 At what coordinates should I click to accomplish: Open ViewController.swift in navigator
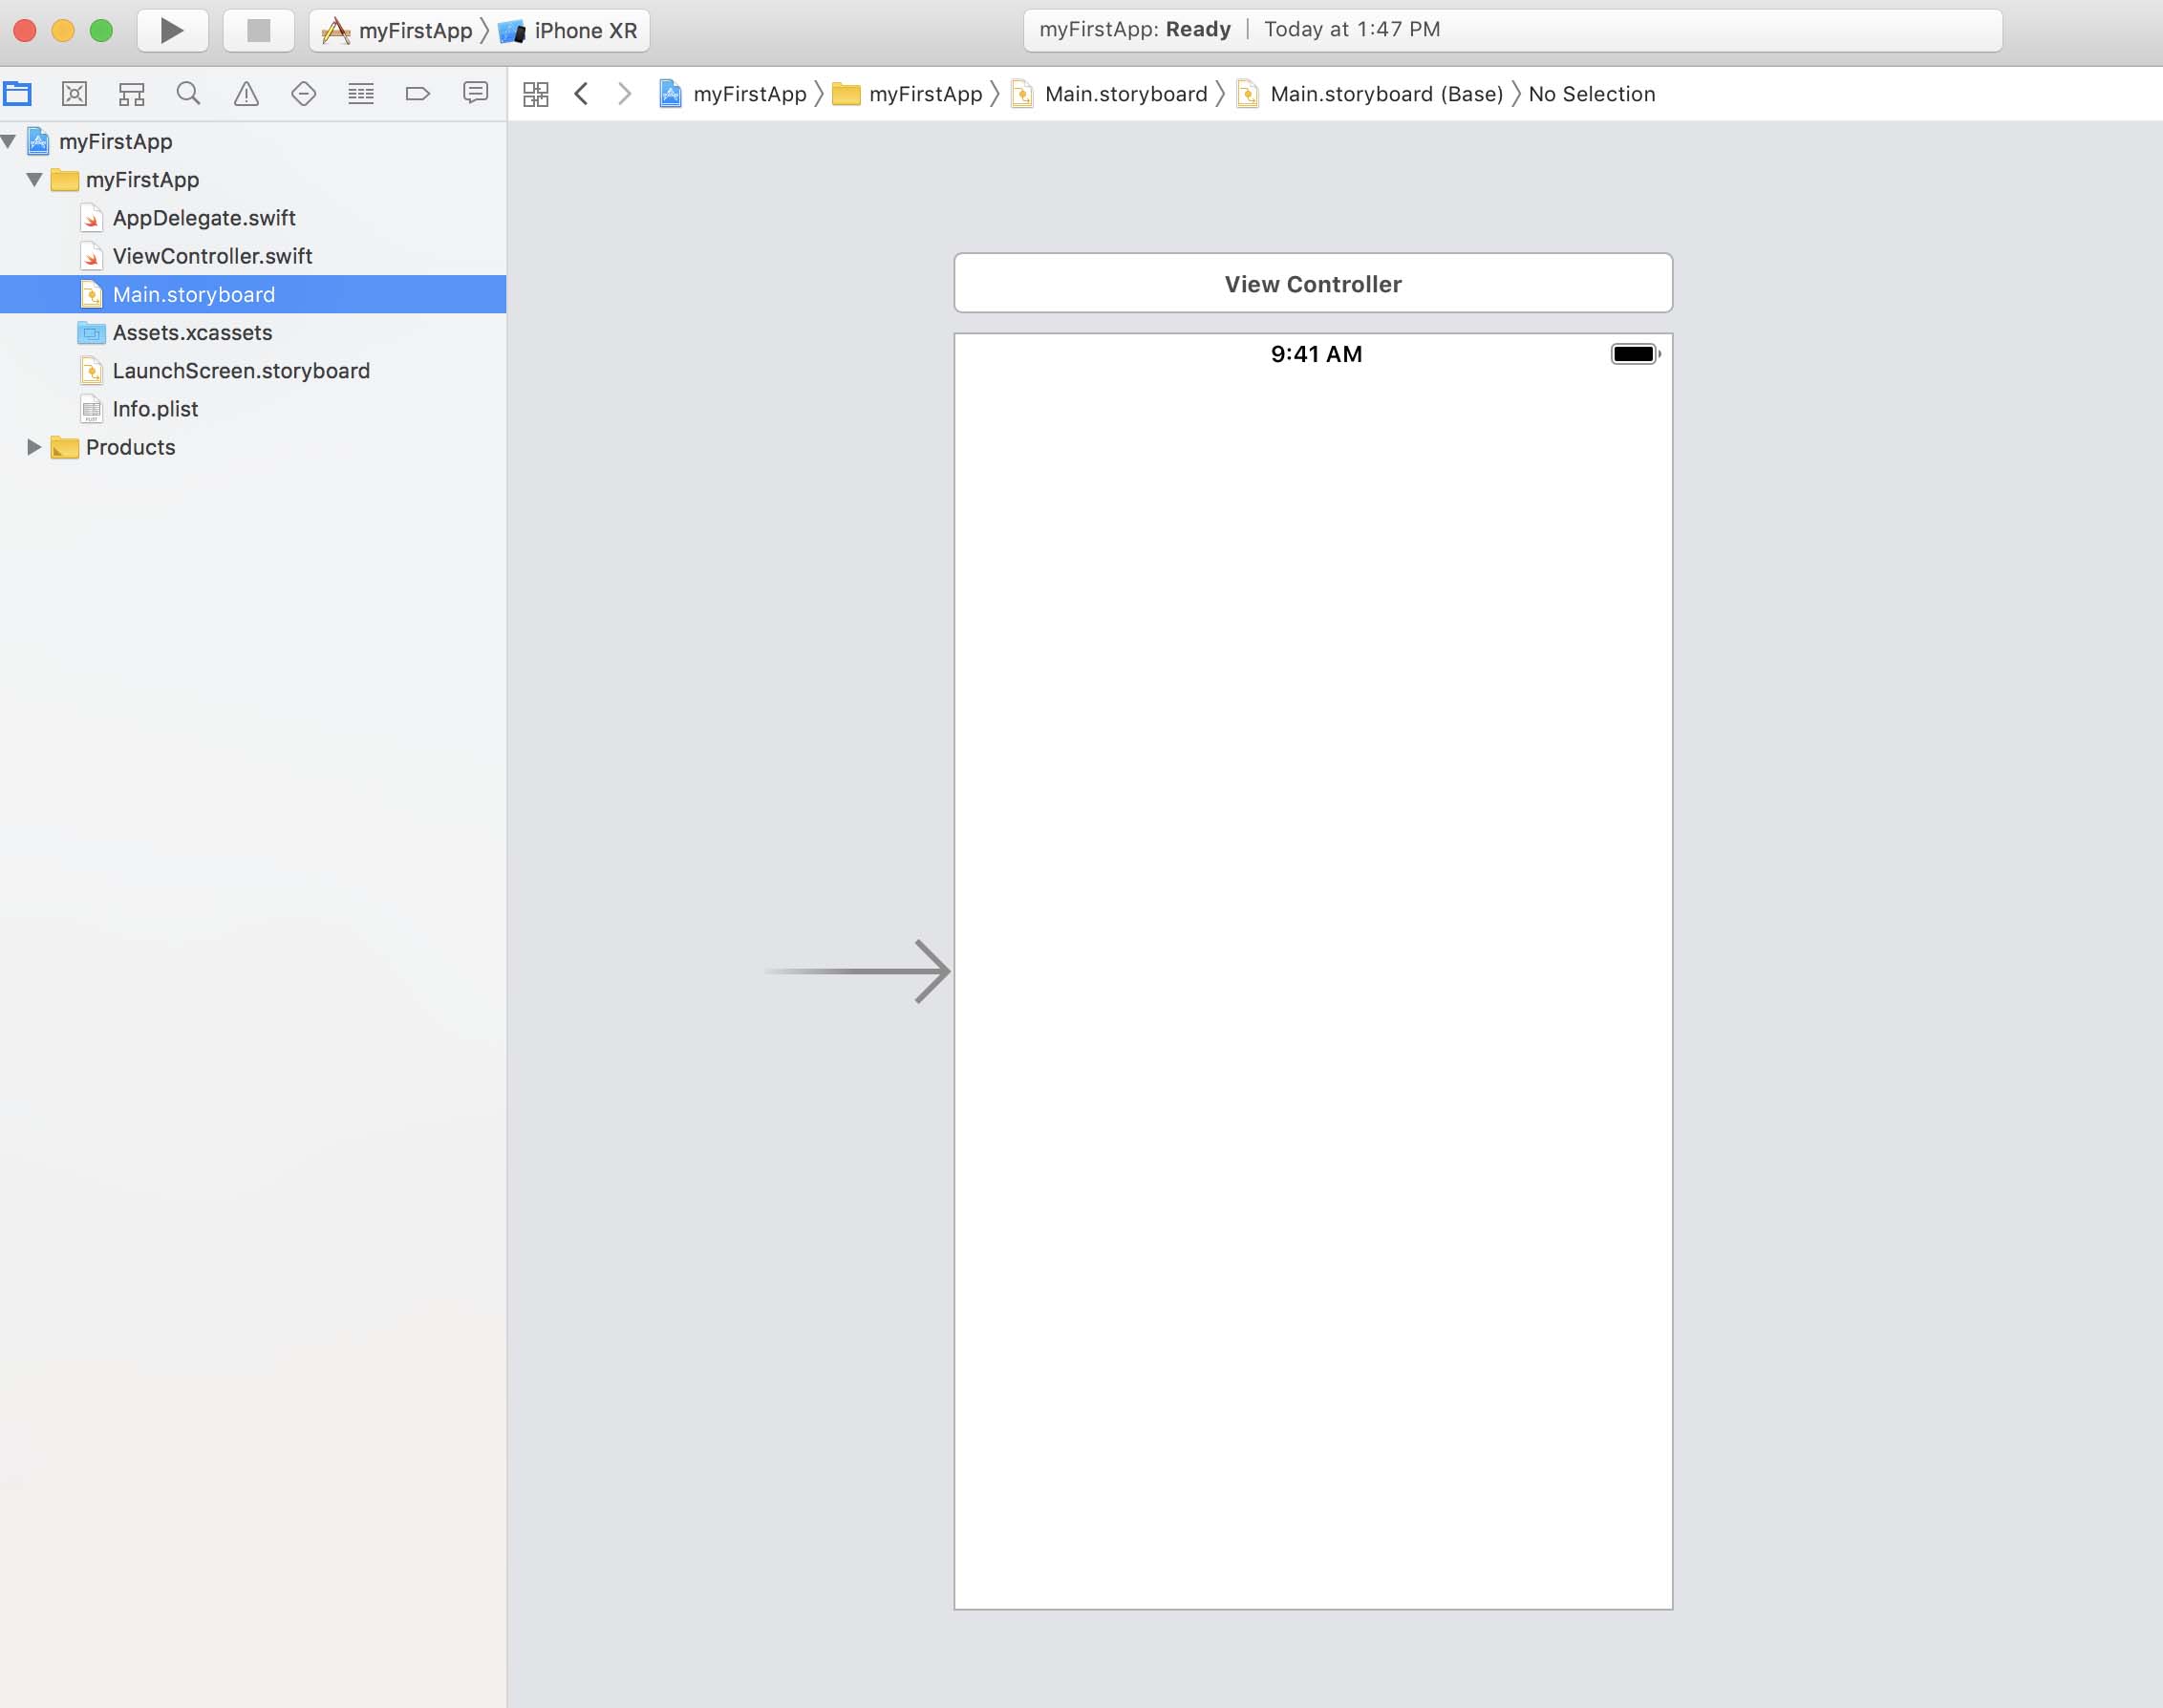(x=212, y=256)
